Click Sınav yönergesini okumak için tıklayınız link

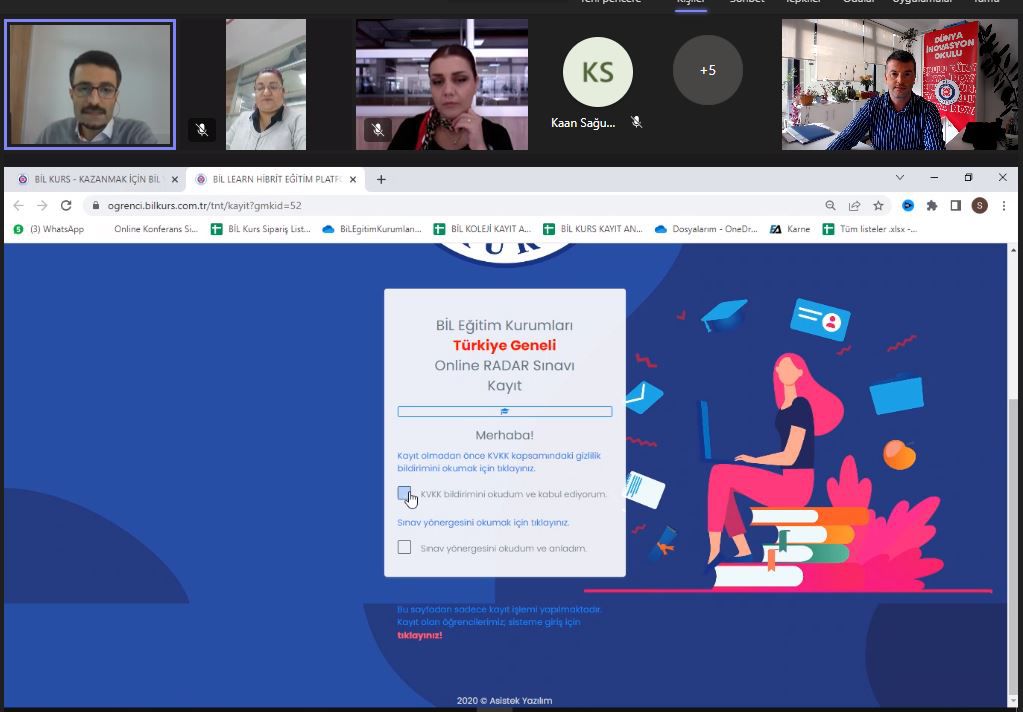483,523
